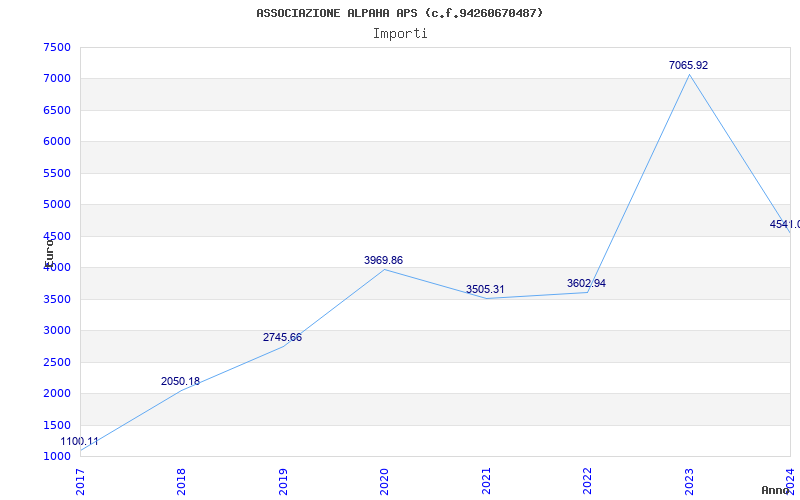Screen dimensions: 800x500
Task: Select the 7065.92 data label
Action: [x=688, y=65]
